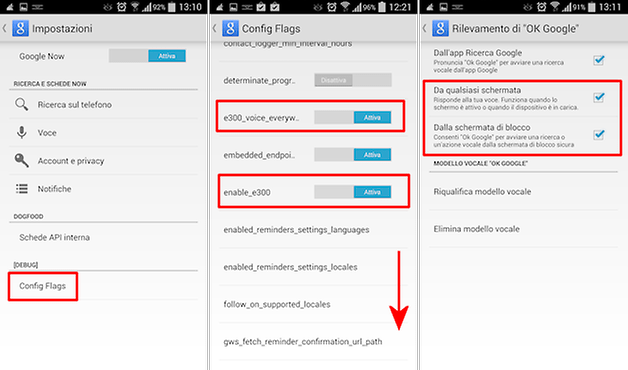Tap the Google icon in Config Flags header
Screen dimensions: 628x370
[x=230, y=28]
